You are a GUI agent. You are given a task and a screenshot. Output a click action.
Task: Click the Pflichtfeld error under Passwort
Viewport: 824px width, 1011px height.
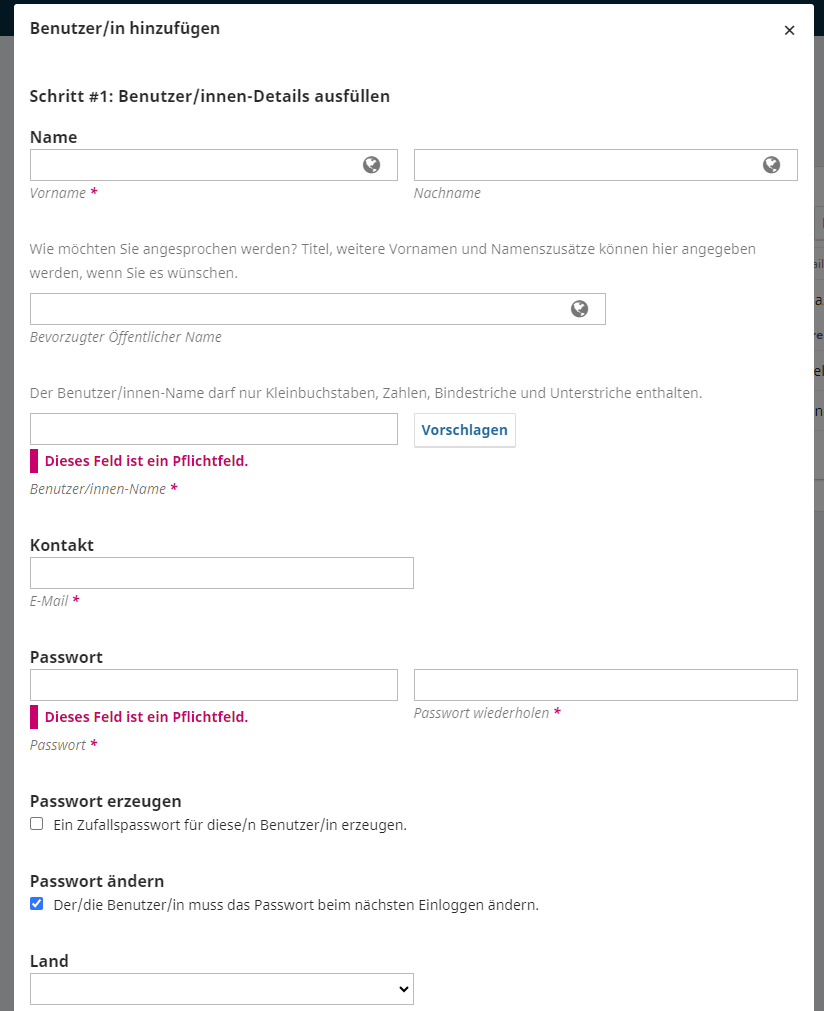point(146,717)
